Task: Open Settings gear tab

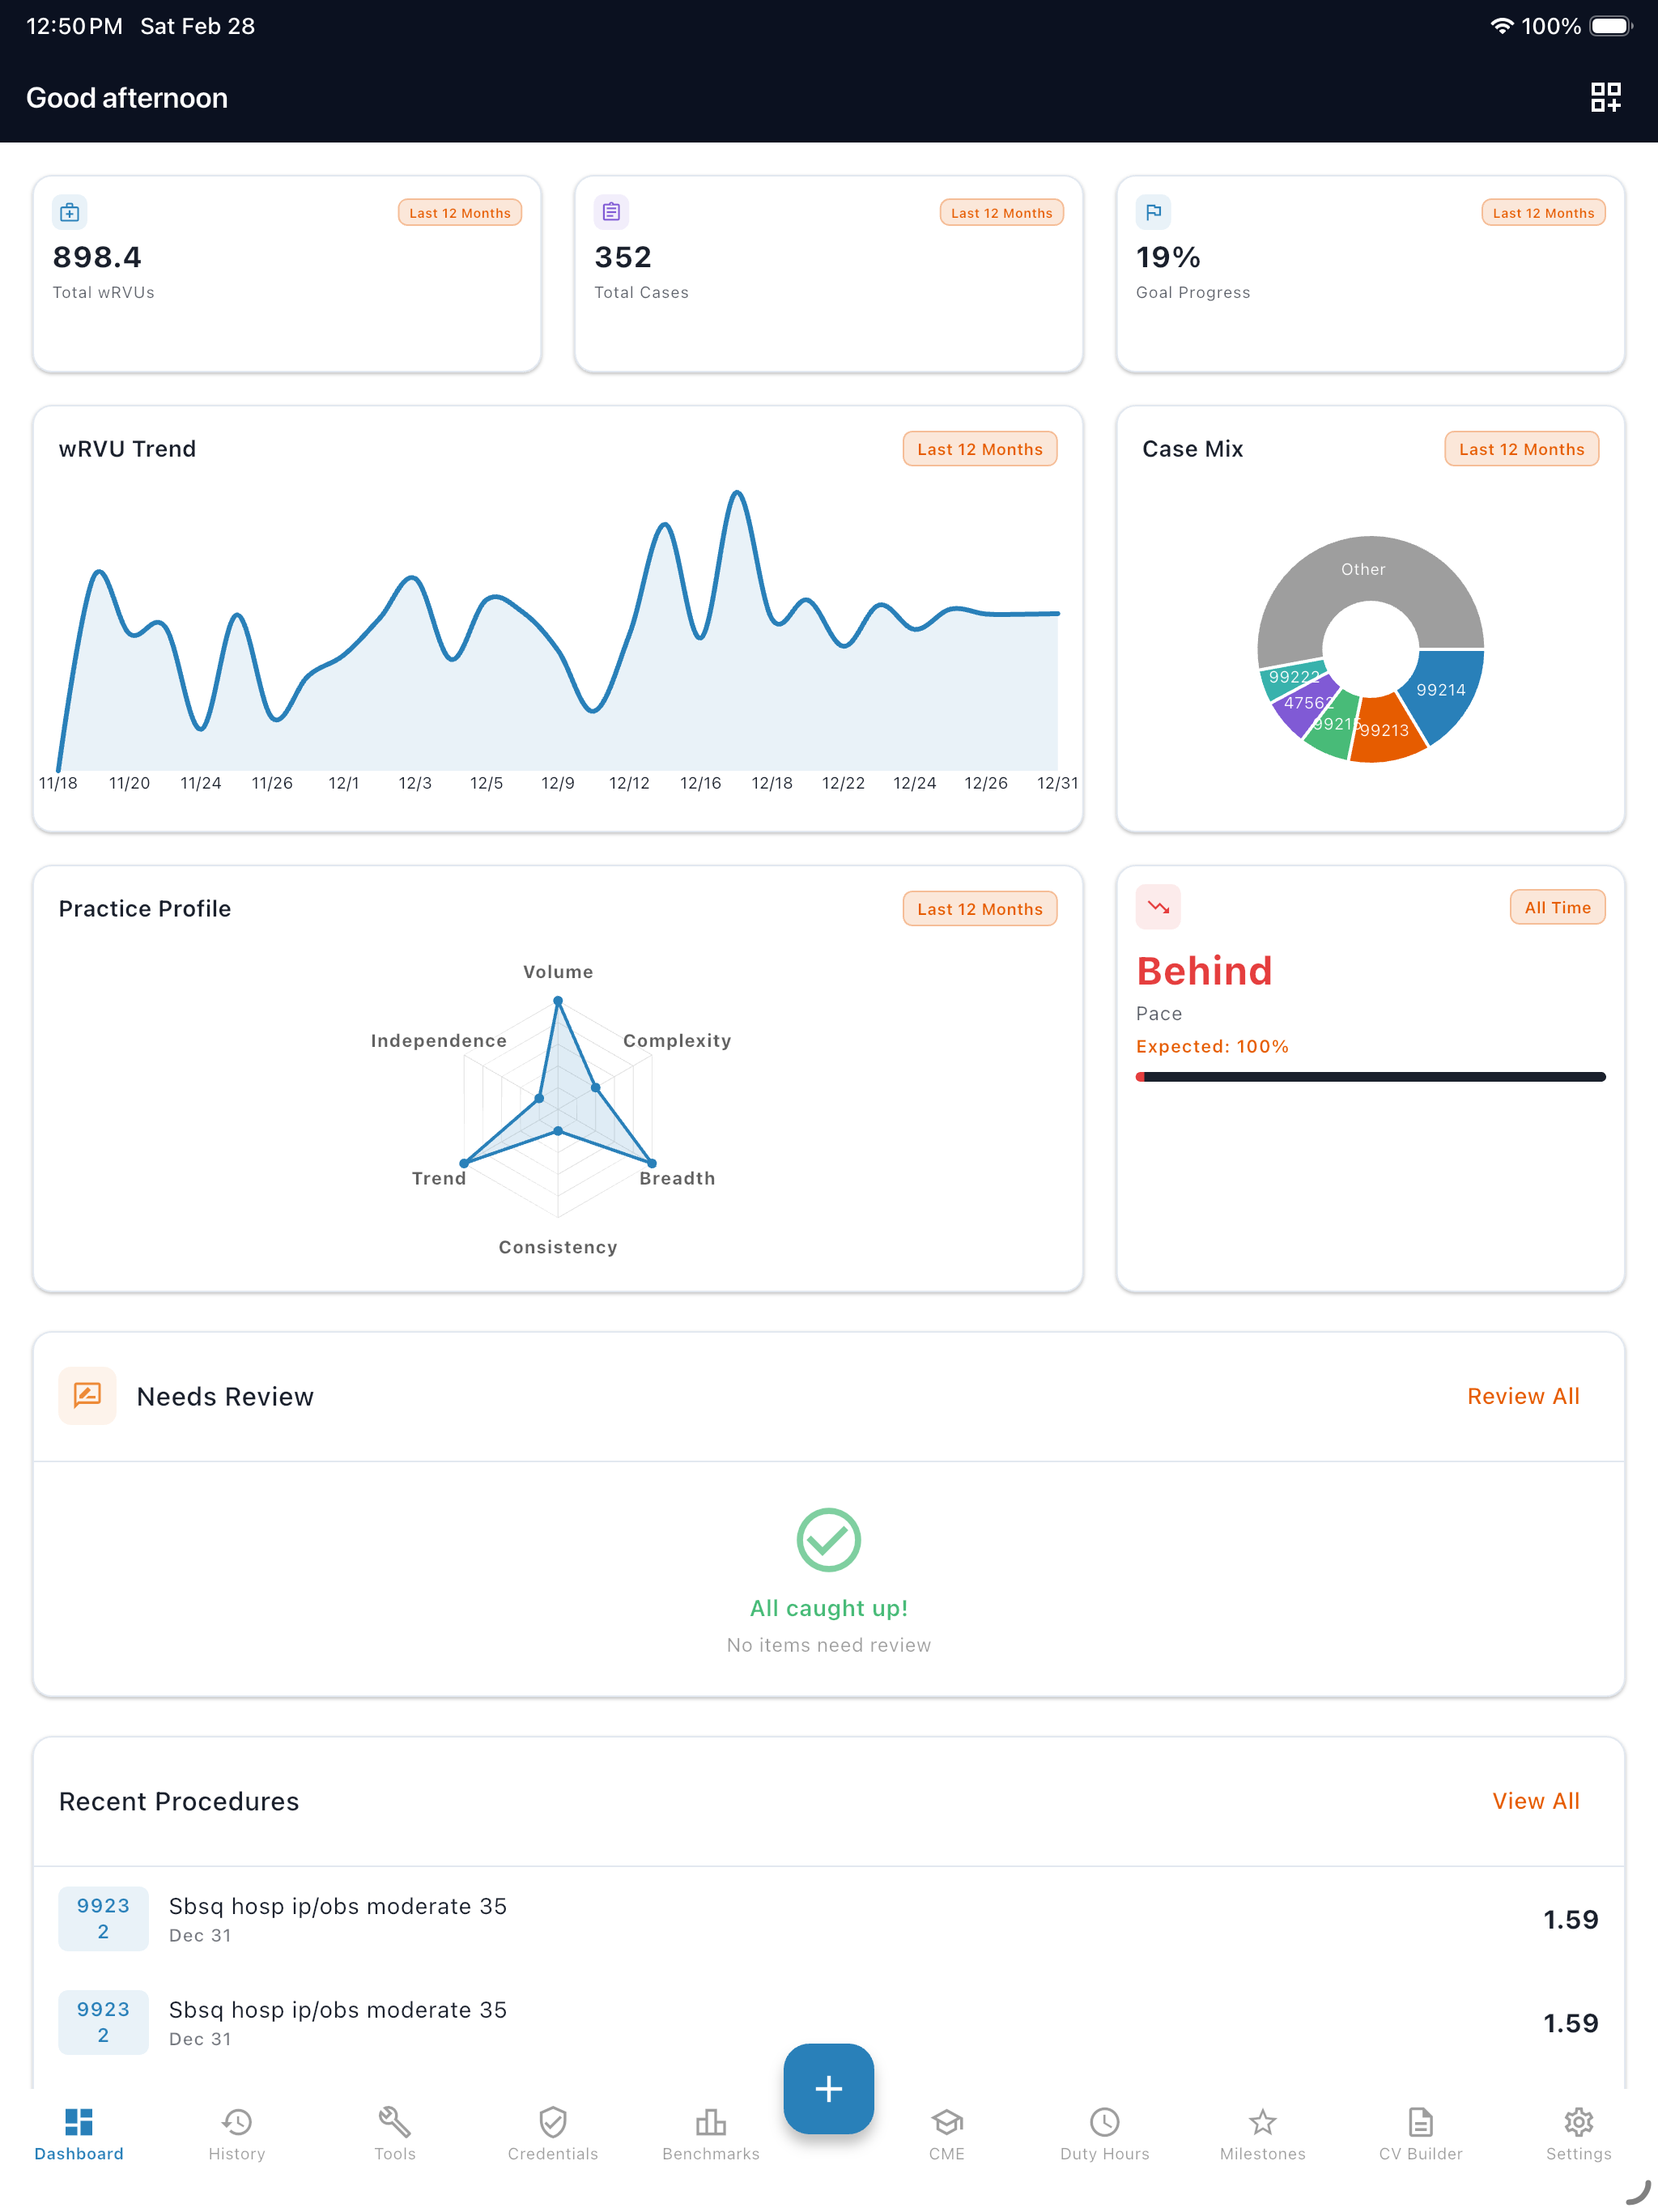Action: 1578,2133
